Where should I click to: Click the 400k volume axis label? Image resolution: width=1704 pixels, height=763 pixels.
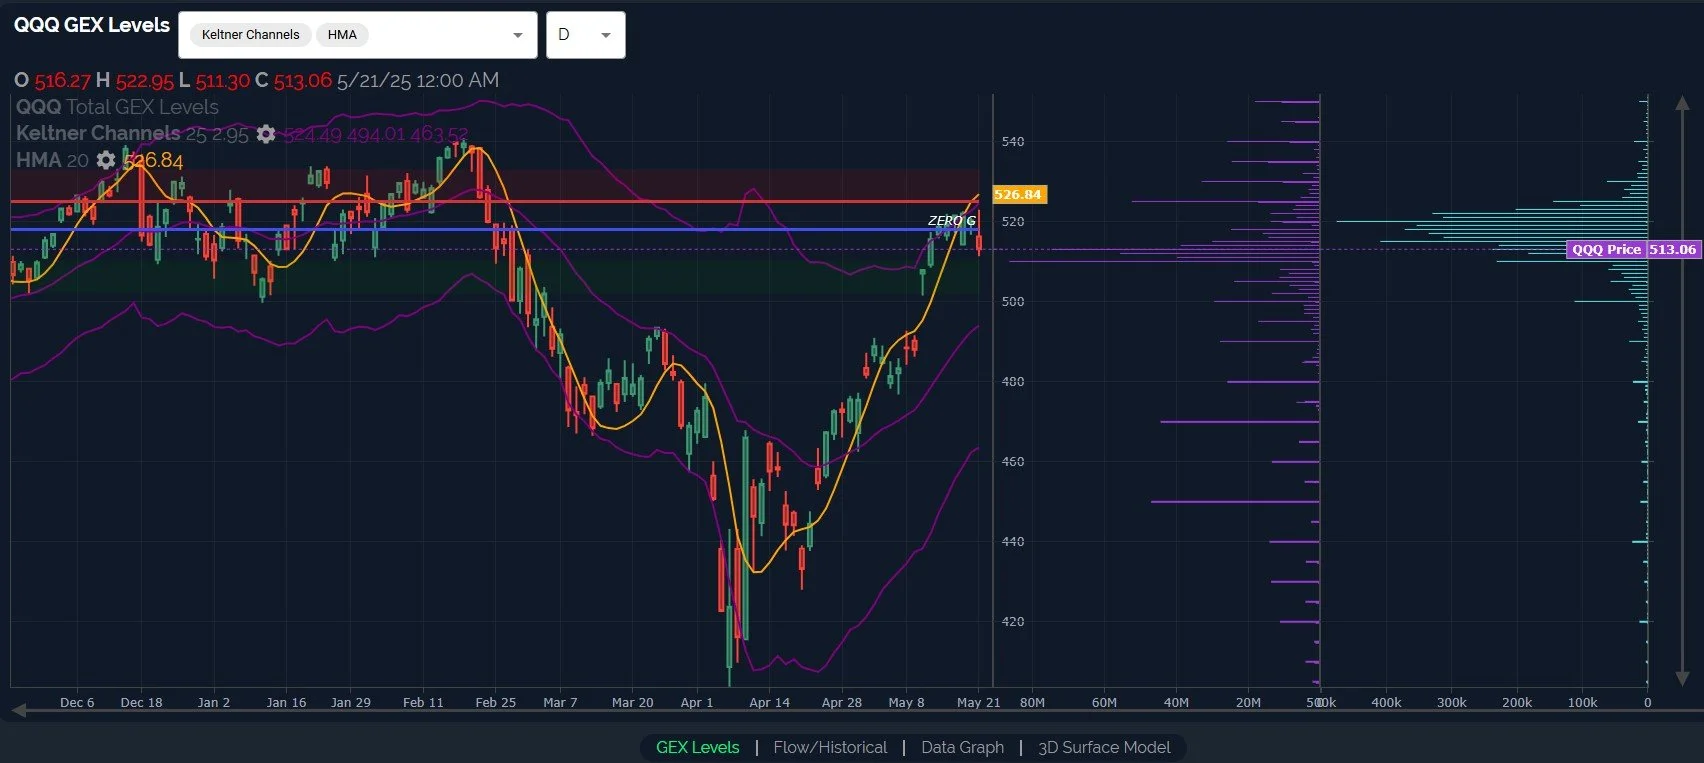[1386, 702]
